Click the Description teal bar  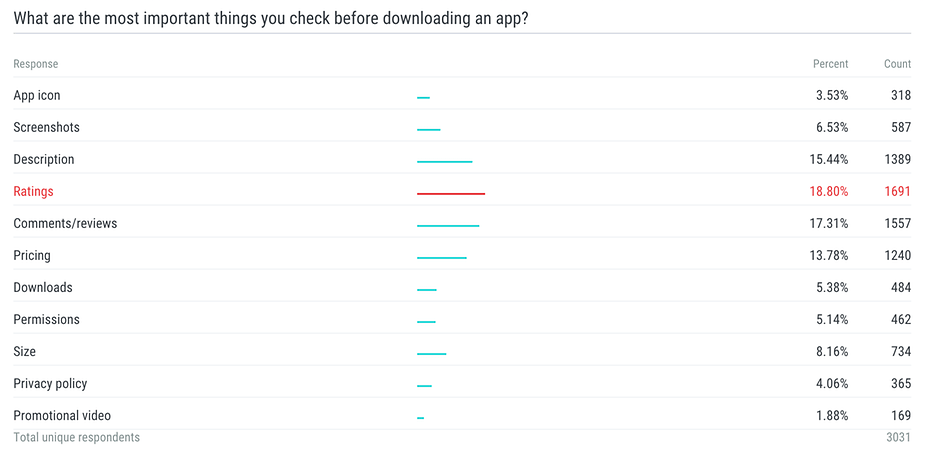(x=444, y=162)
